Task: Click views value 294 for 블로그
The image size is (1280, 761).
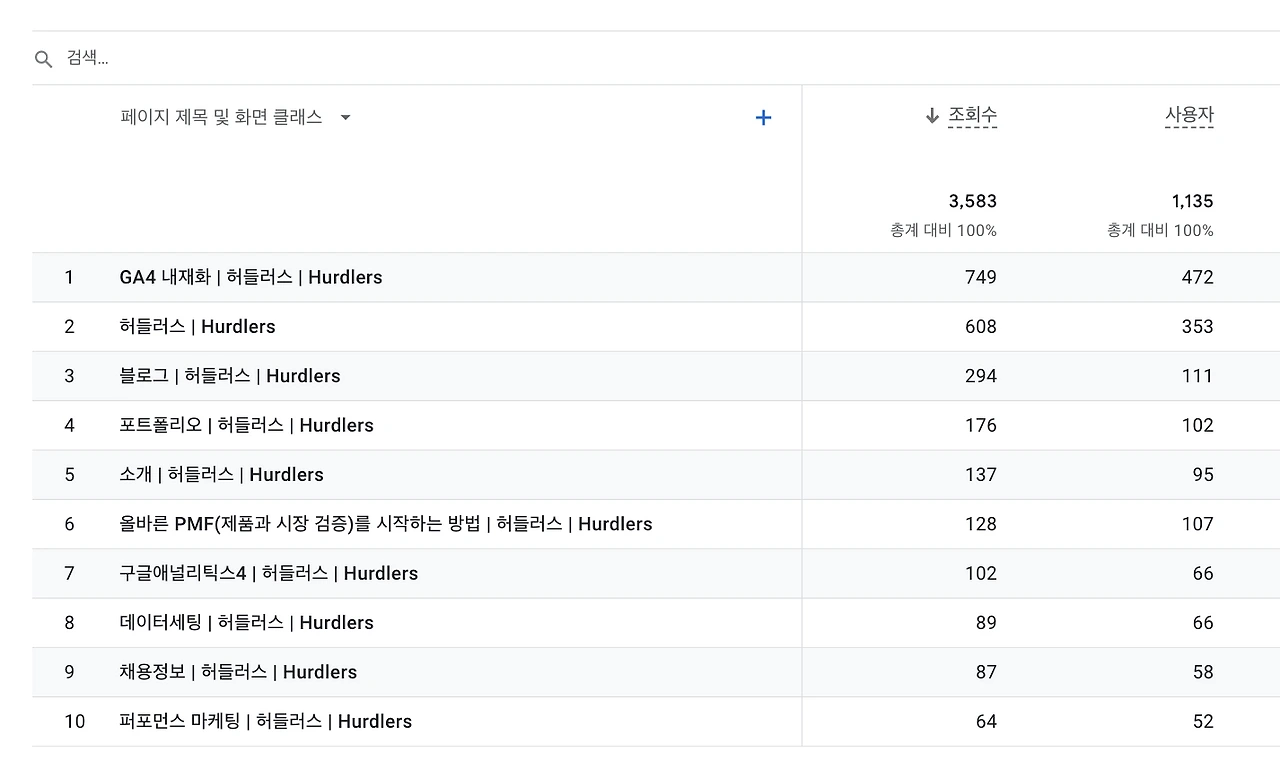Action: pos(981,376)
